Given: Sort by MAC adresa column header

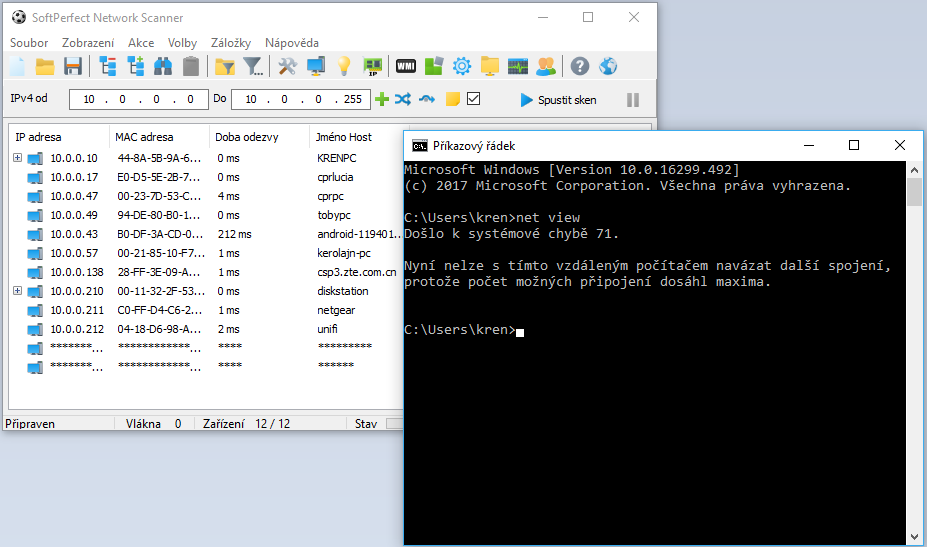Looking at the screenshot, I should (159, 137).
